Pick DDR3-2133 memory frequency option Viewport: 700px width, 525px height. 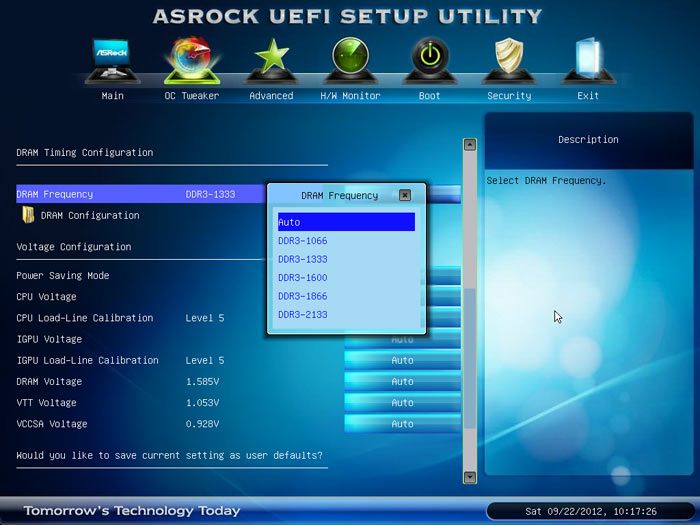[303, 315]
